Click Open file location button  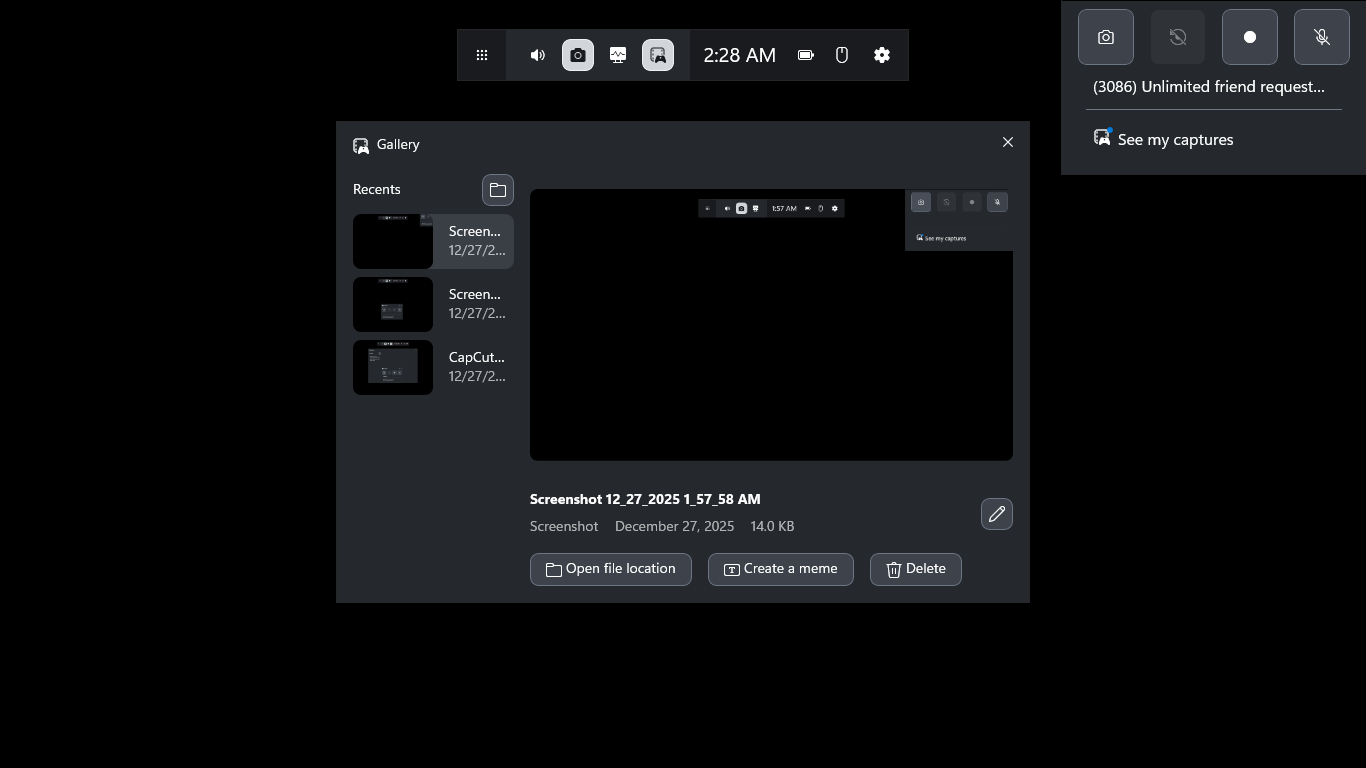(x=611, y=569)
